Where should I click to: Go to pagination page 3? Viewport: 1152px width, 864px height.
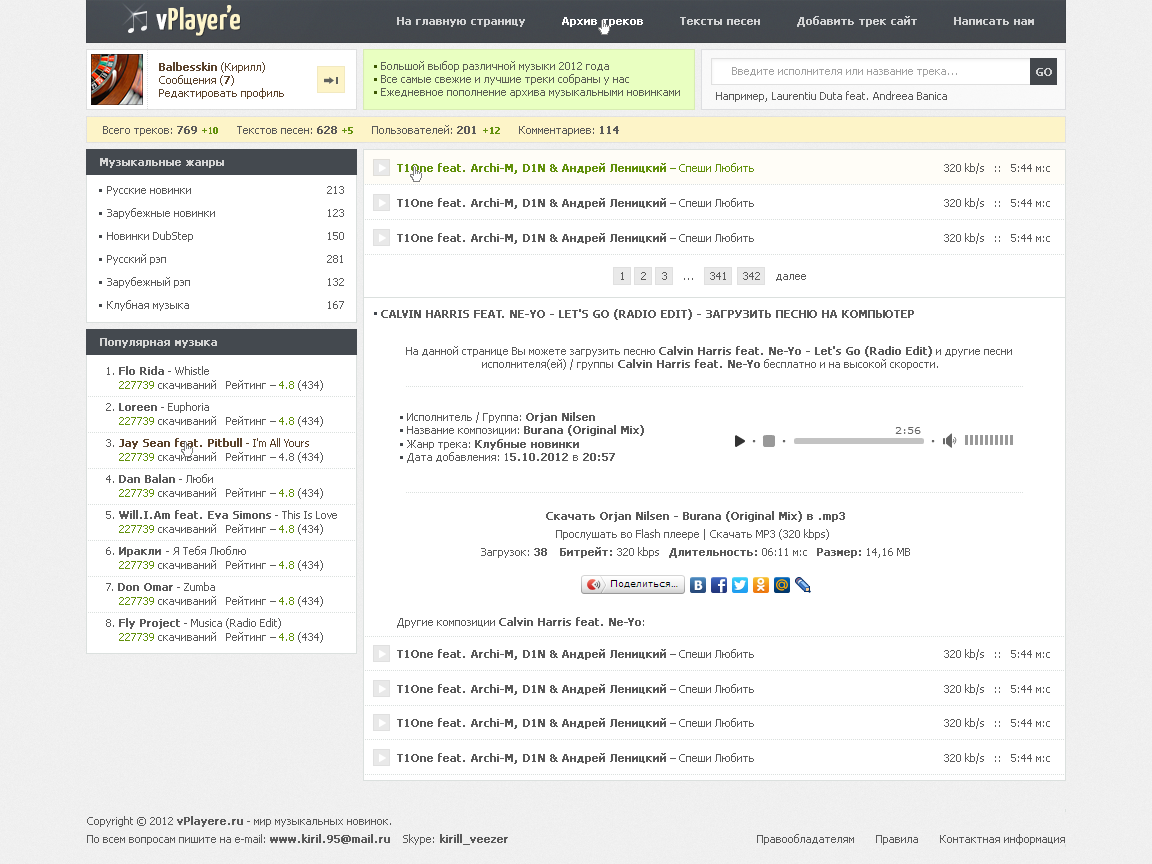pyautogui.click(x=664, y=276)
